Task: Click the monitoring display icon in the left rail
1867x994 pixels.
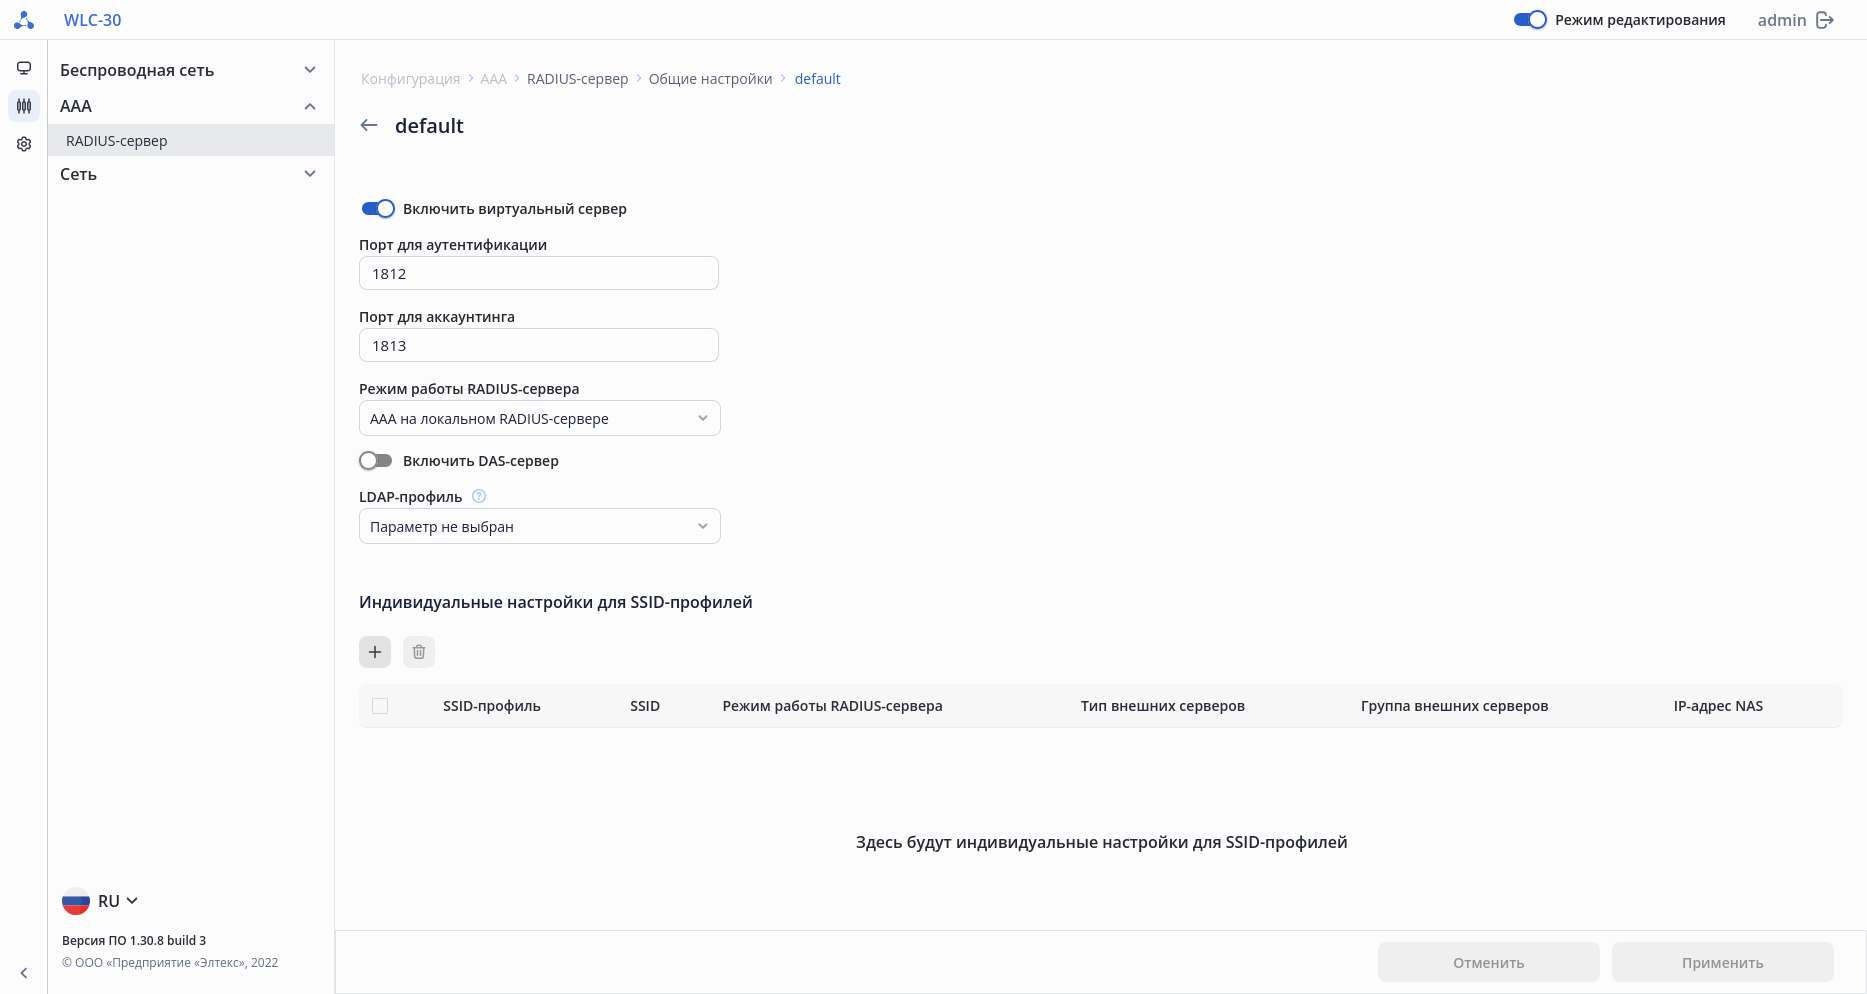Action: pos(24,68)
